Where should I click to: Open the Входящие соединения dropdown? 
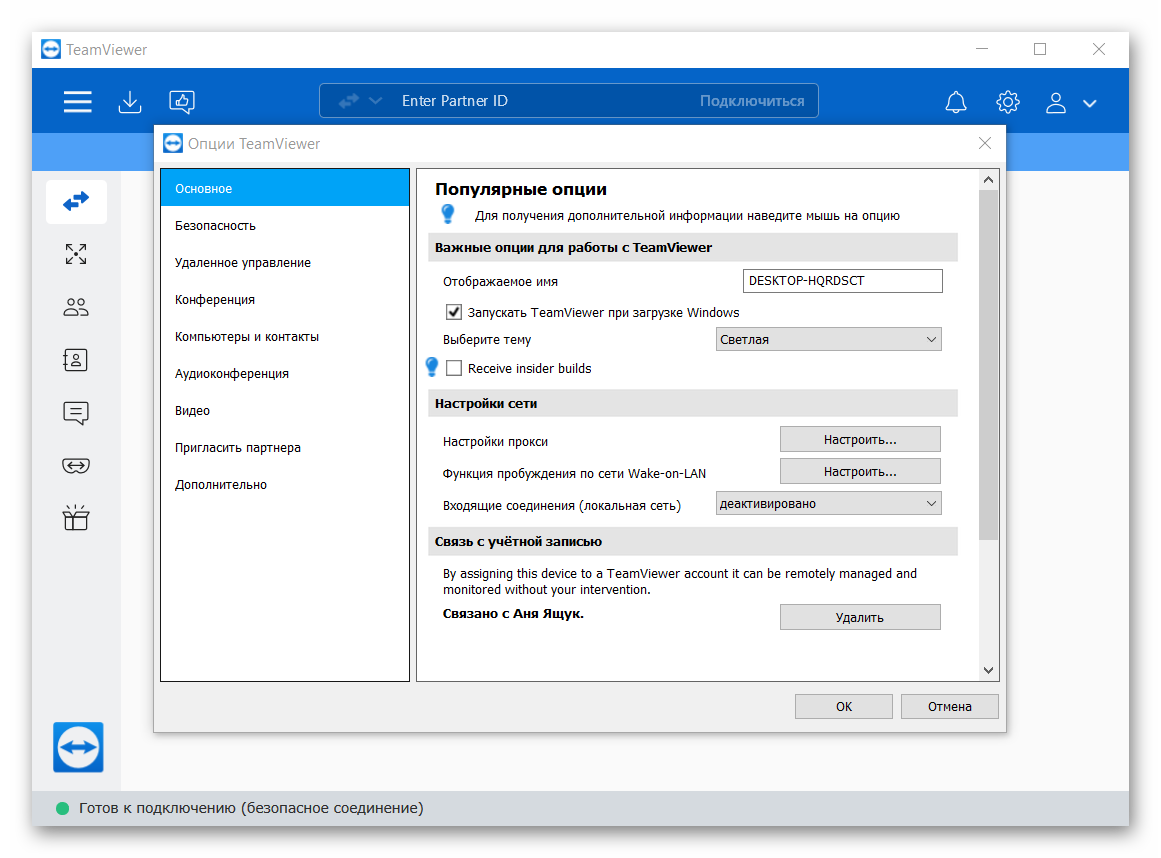[x=829, y=504]
